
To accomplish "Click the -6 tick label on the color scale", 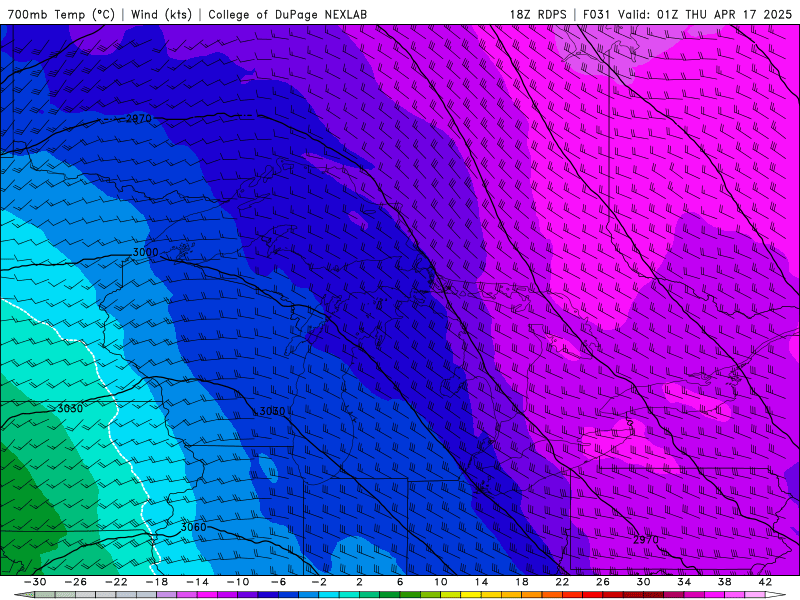I will 279,582.
